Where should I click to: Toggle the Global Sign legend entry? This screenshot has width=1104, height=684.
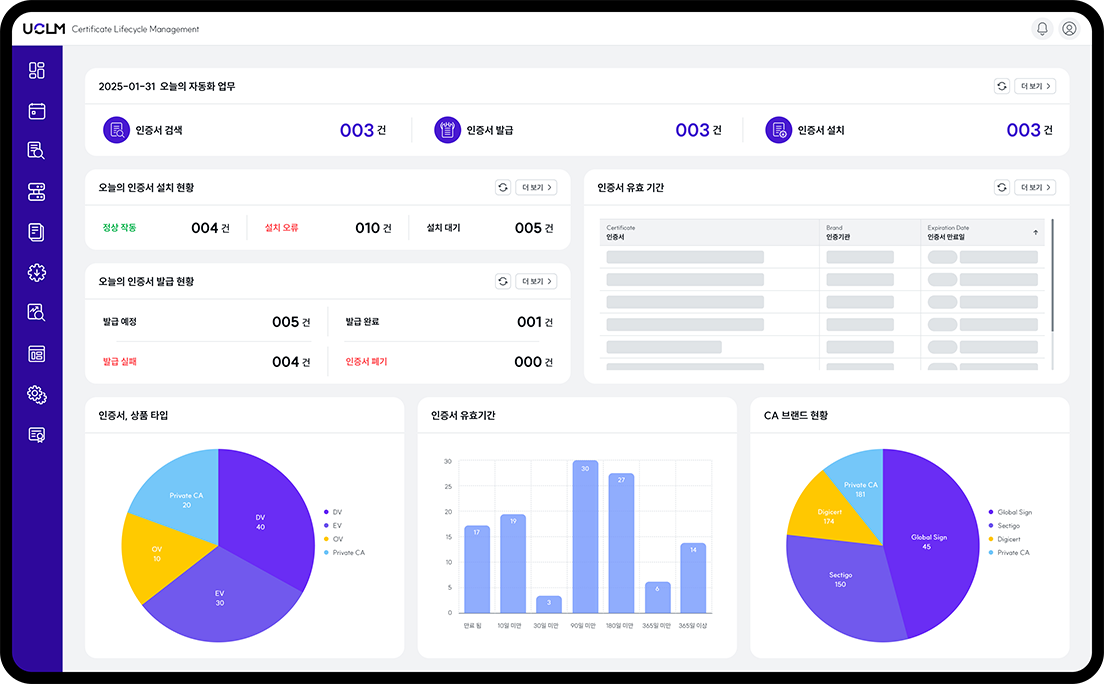(x=1013, y=512)
